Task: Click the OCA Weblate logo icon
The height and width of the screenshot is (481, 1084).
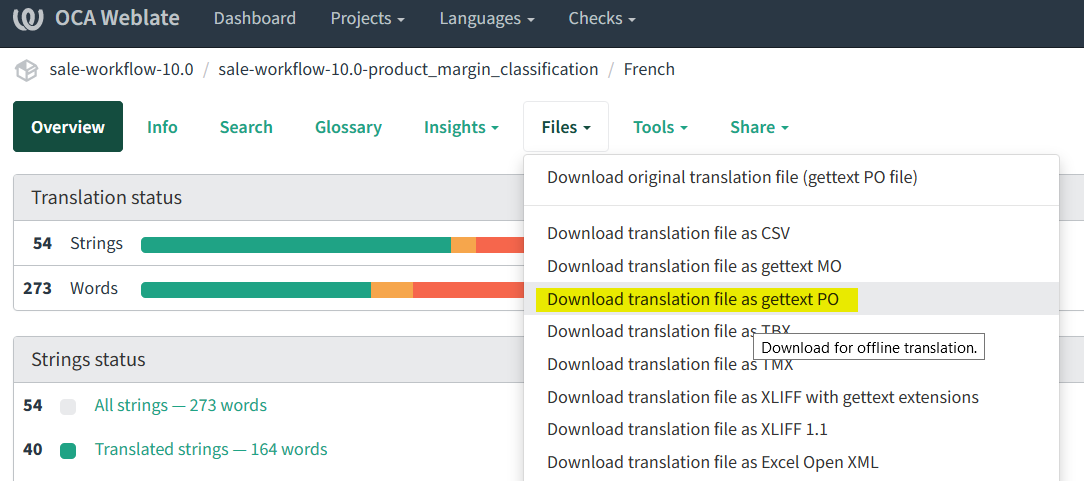Action: click(28, 19)
